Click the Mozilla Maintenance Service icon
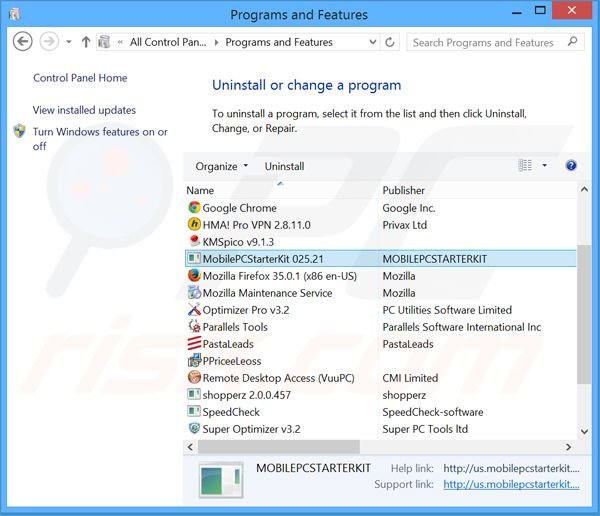600x516 pixels. [x=194, y=292]
